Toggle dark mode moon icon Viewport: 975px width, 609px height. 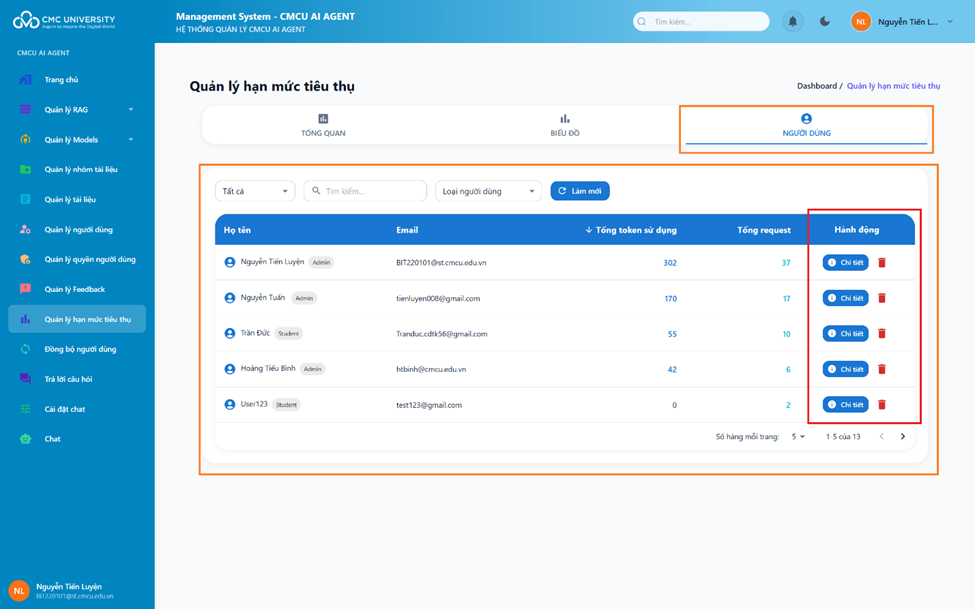point(825,21)
